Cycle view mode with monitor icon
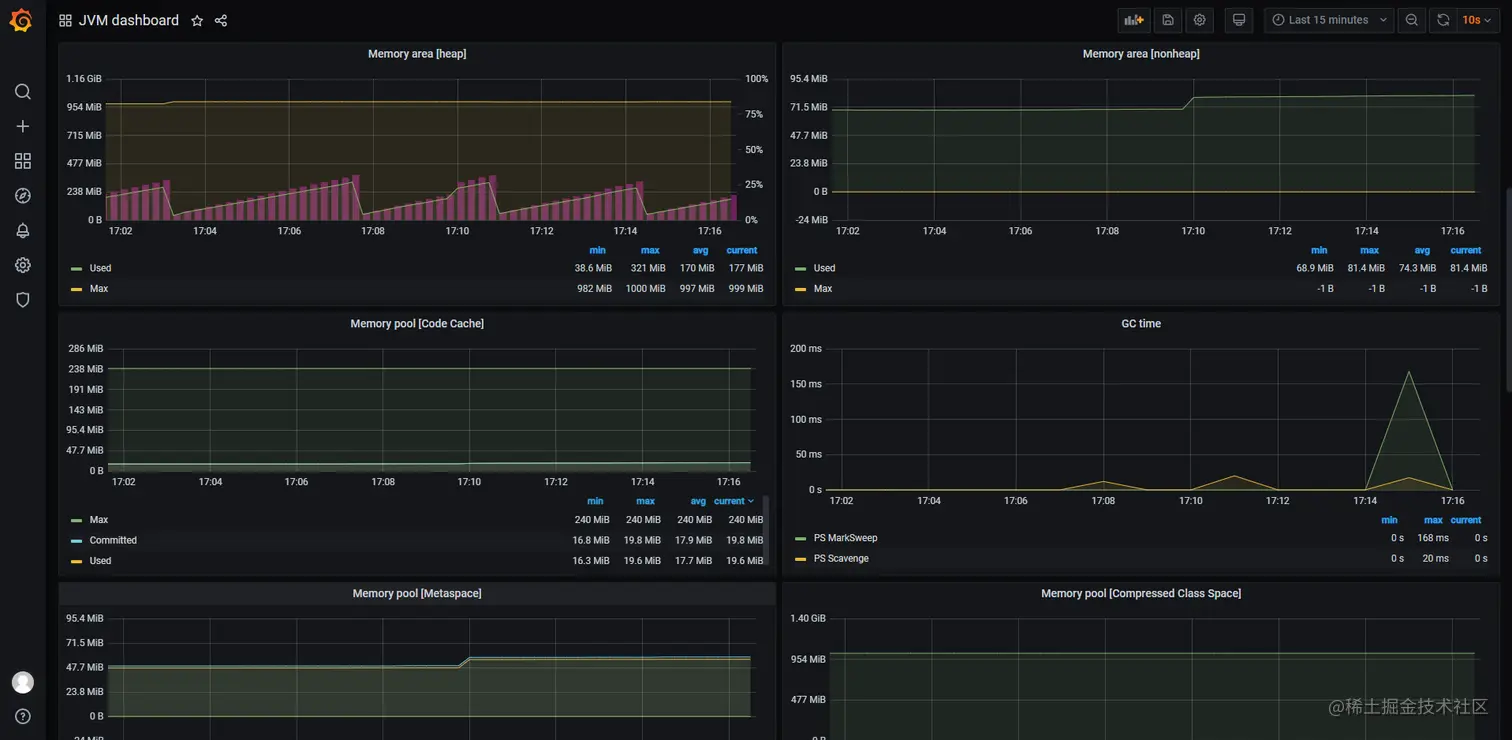The width and height of the screenshot is (1512, 740). click(x=1239, y=20)
